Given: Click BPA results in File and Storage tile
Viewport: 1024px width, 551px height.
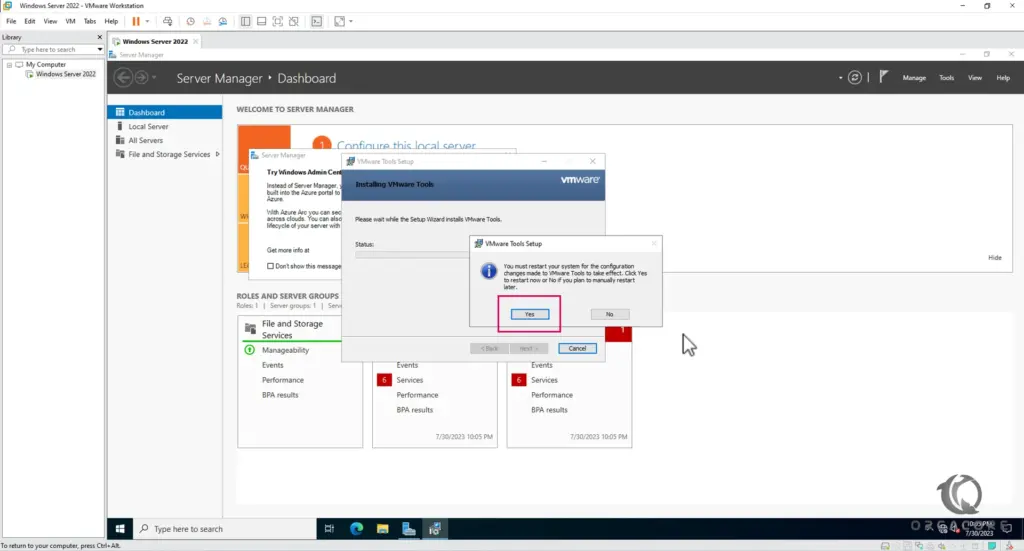Looking at the screenshot, I should coord(280,395).
